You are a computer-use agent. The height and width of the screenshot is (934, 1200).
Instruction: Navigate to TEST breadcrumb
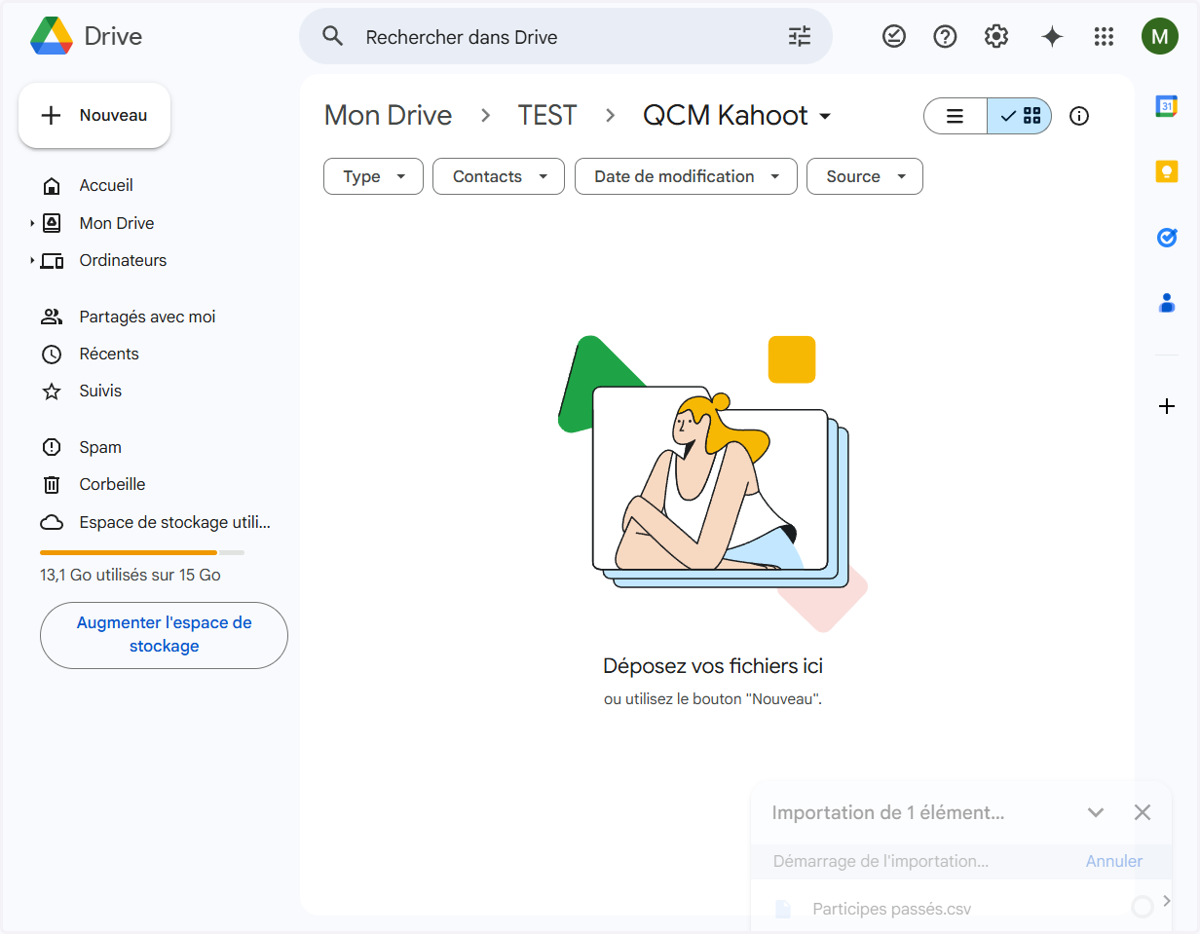coord(547,116)
